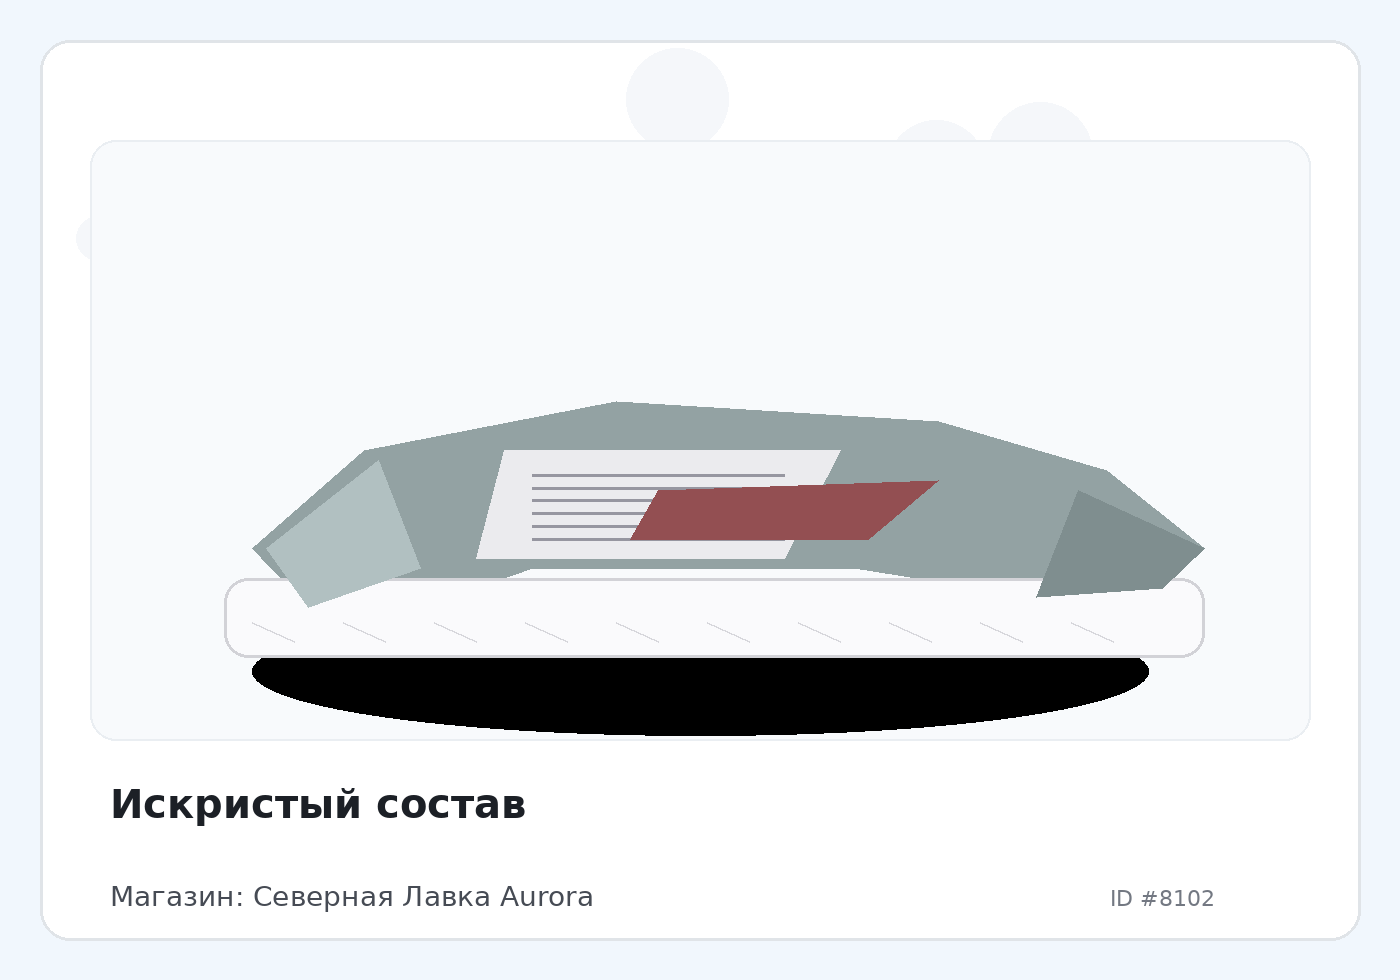Click the word состав in the title
The width and height of the screenshot is (1400, 980).
[x=451, y=805]
